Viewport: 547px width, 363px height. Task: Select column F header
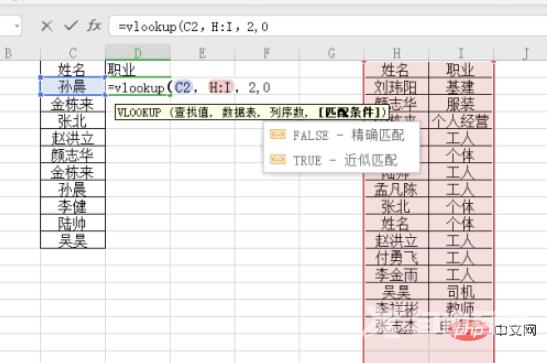[267, 53]
